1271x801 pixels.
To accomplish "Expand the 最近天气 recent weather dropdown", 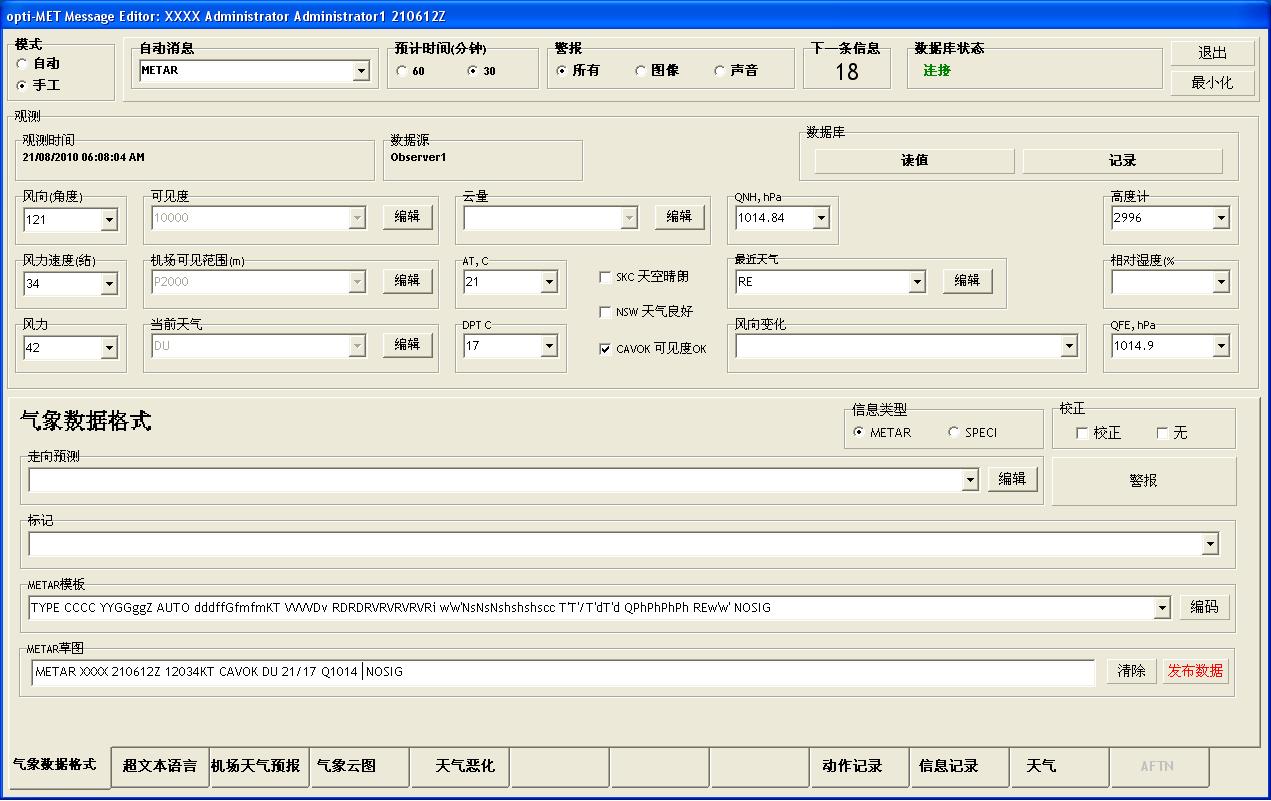I will (917, 282).
